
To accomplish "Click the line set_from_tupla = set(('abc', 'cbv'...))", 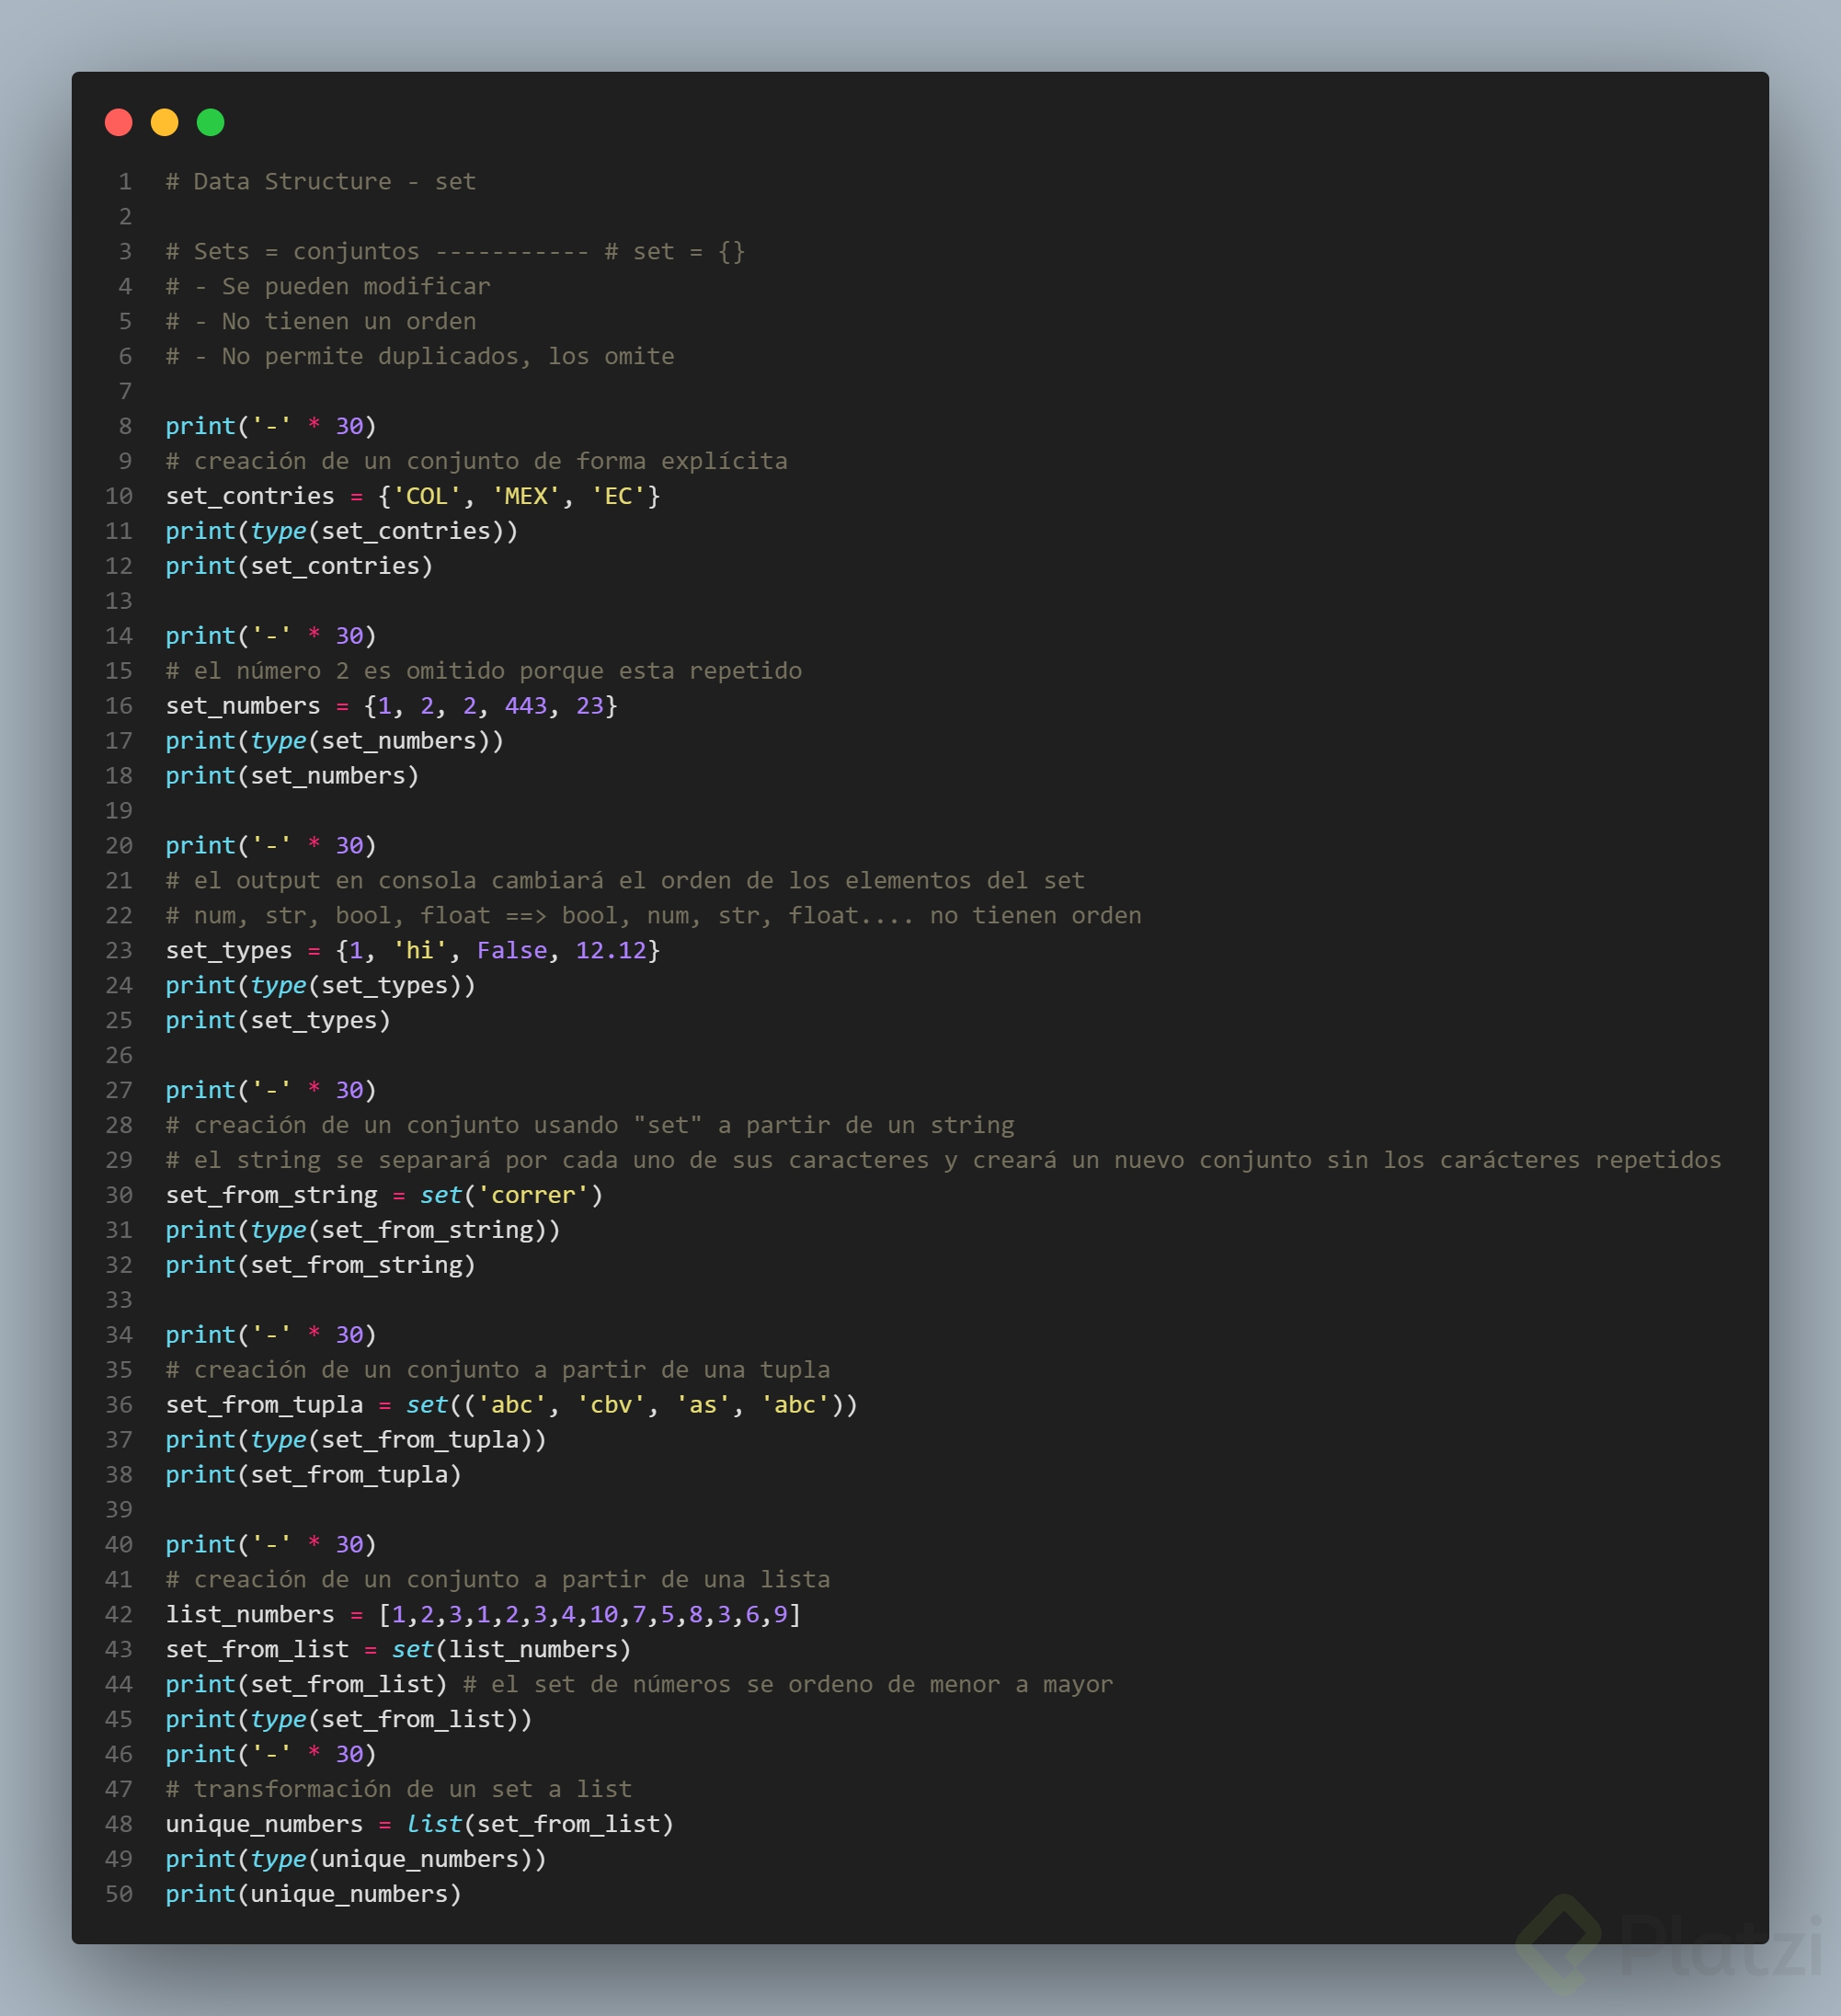I will coord(512,1404).
